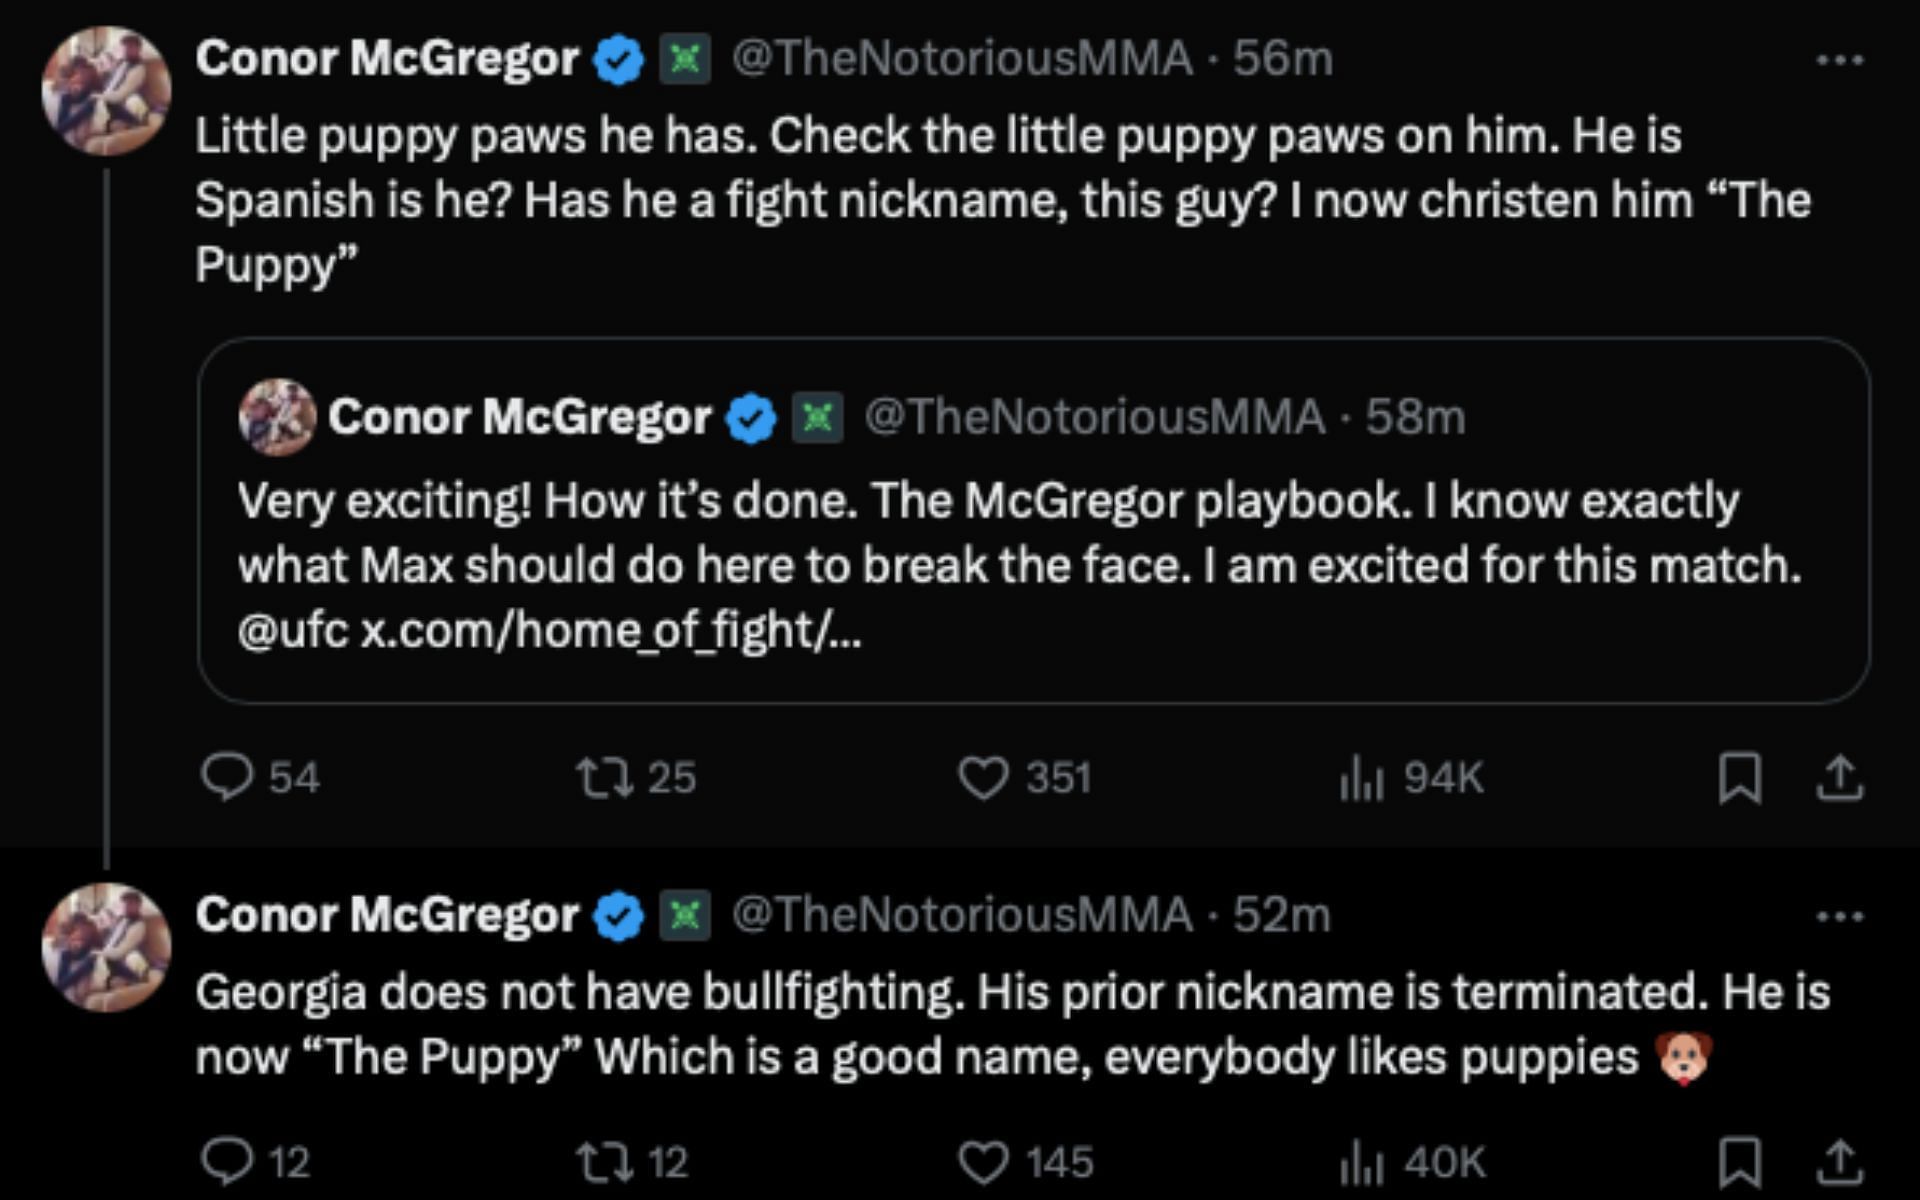Open more options for the 52m tweet

click(1839, 916)
